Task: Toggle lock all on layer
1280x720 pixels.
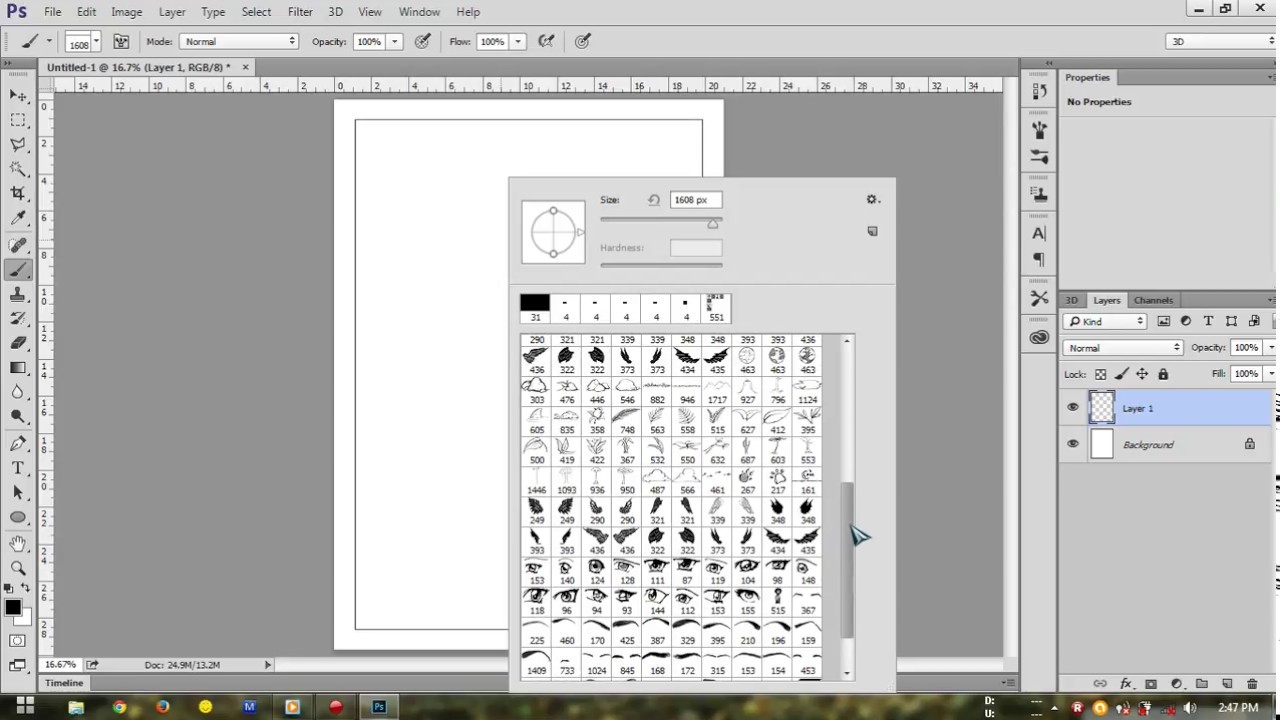Action: 1163,374
